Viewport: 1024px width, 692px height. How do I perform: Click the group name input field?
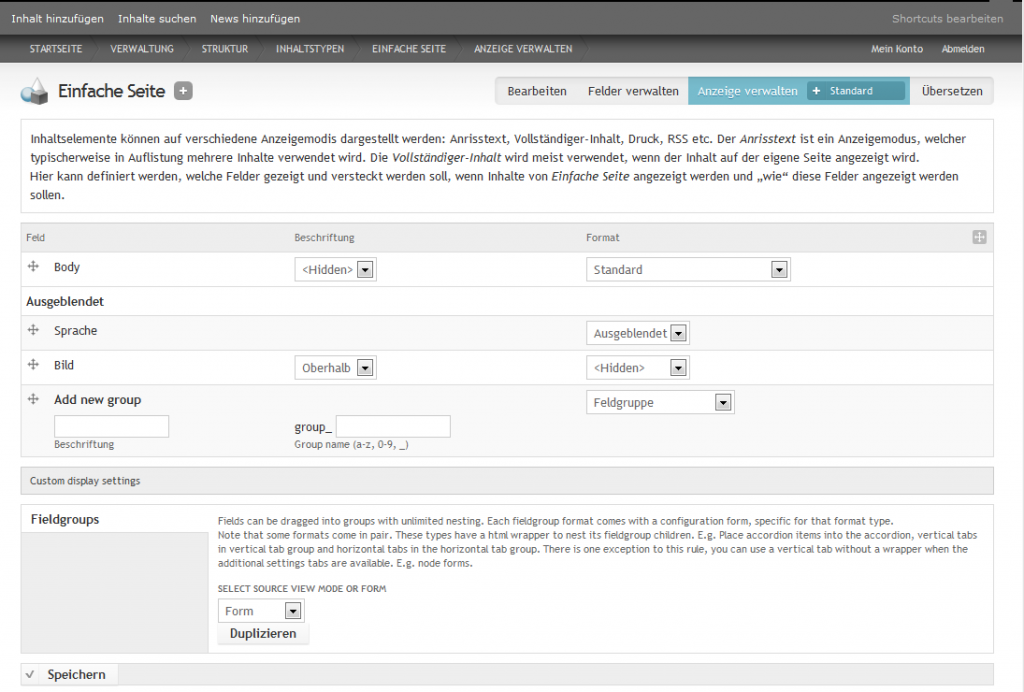point(393,427)
